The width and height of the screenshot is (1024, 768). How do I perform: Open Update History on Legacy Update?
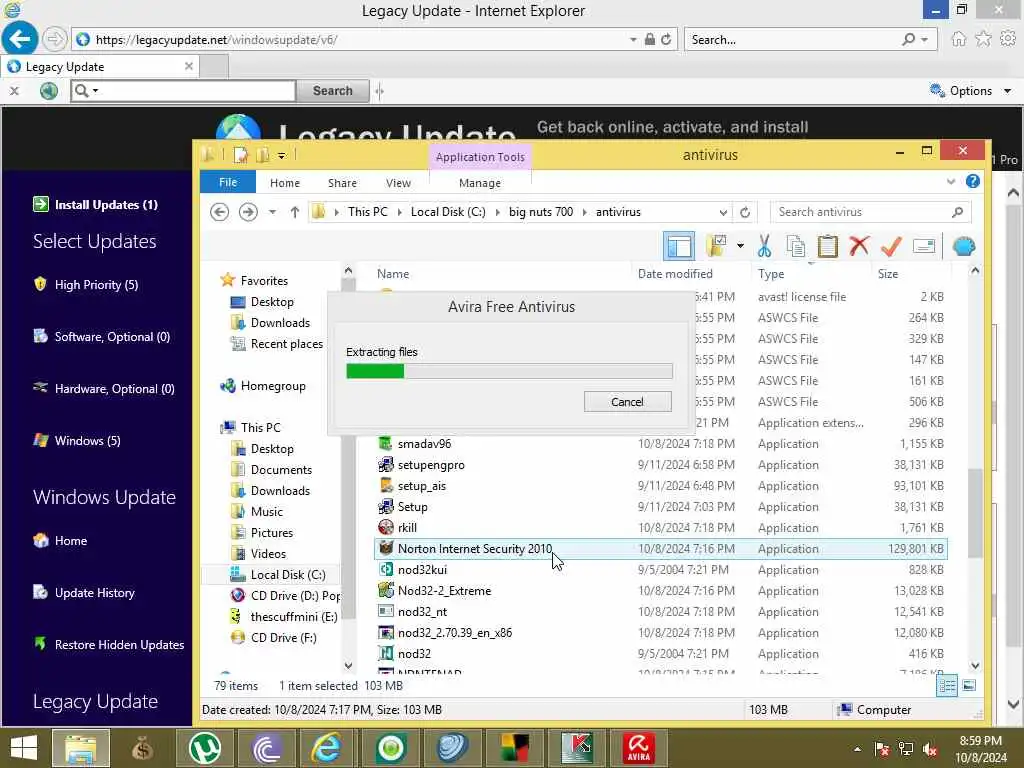point(94,593)
